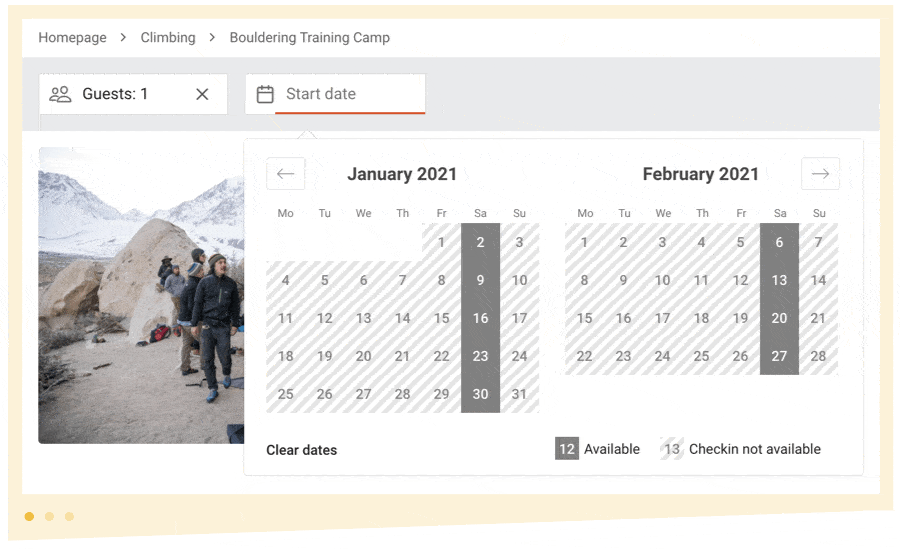Pick January 16 in the calendar
Screen dimensions: 900x549
(x=480, y=318)
